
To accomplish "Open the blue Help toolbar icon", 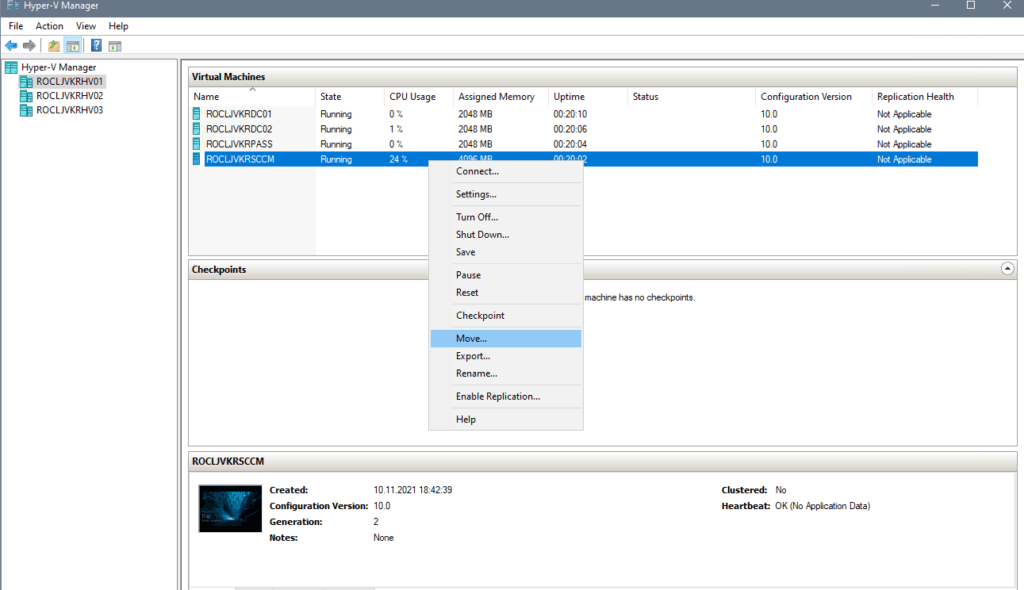I will tap(96, 46).
